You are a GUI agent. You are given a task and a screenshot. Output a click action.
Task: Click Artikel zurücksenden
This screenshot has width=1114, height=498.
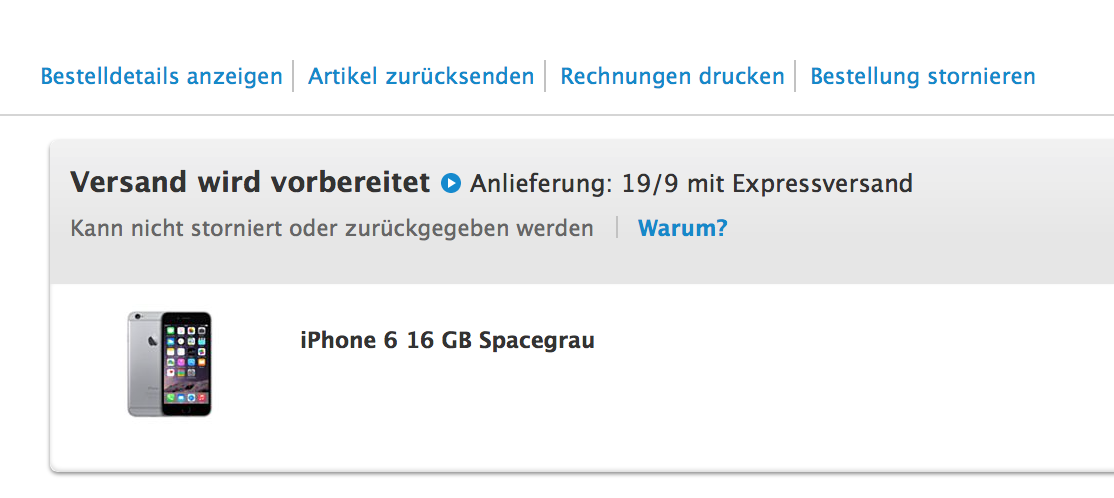click(x=421, y=76)
